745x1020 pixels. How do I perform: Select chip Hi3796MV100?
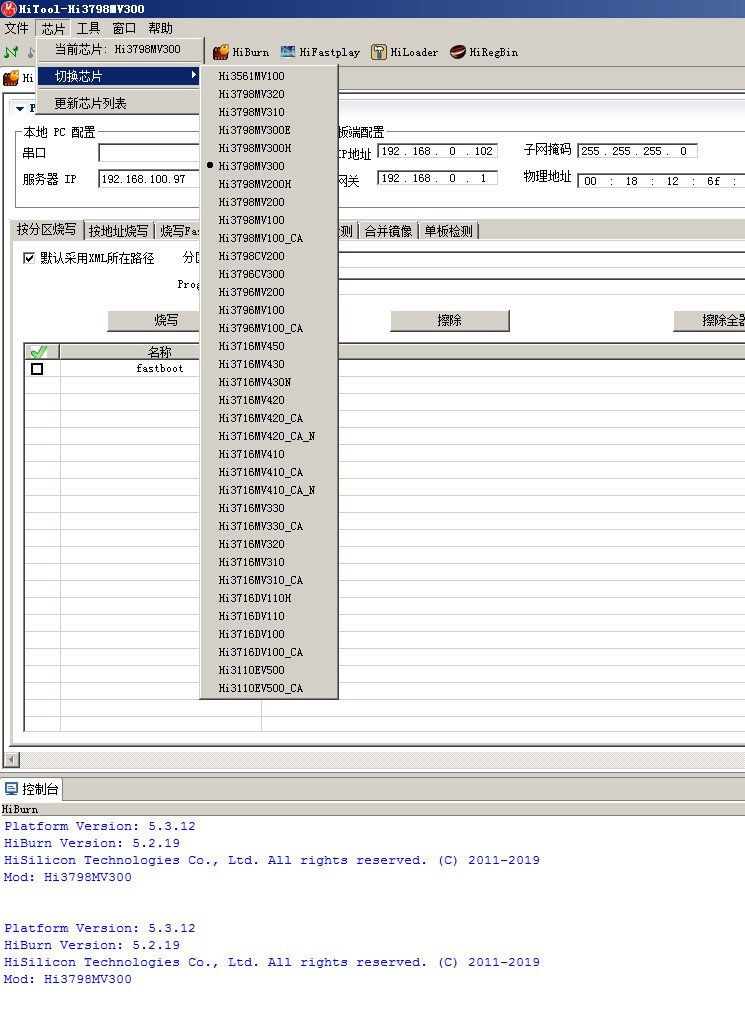(x=269, y=310)
